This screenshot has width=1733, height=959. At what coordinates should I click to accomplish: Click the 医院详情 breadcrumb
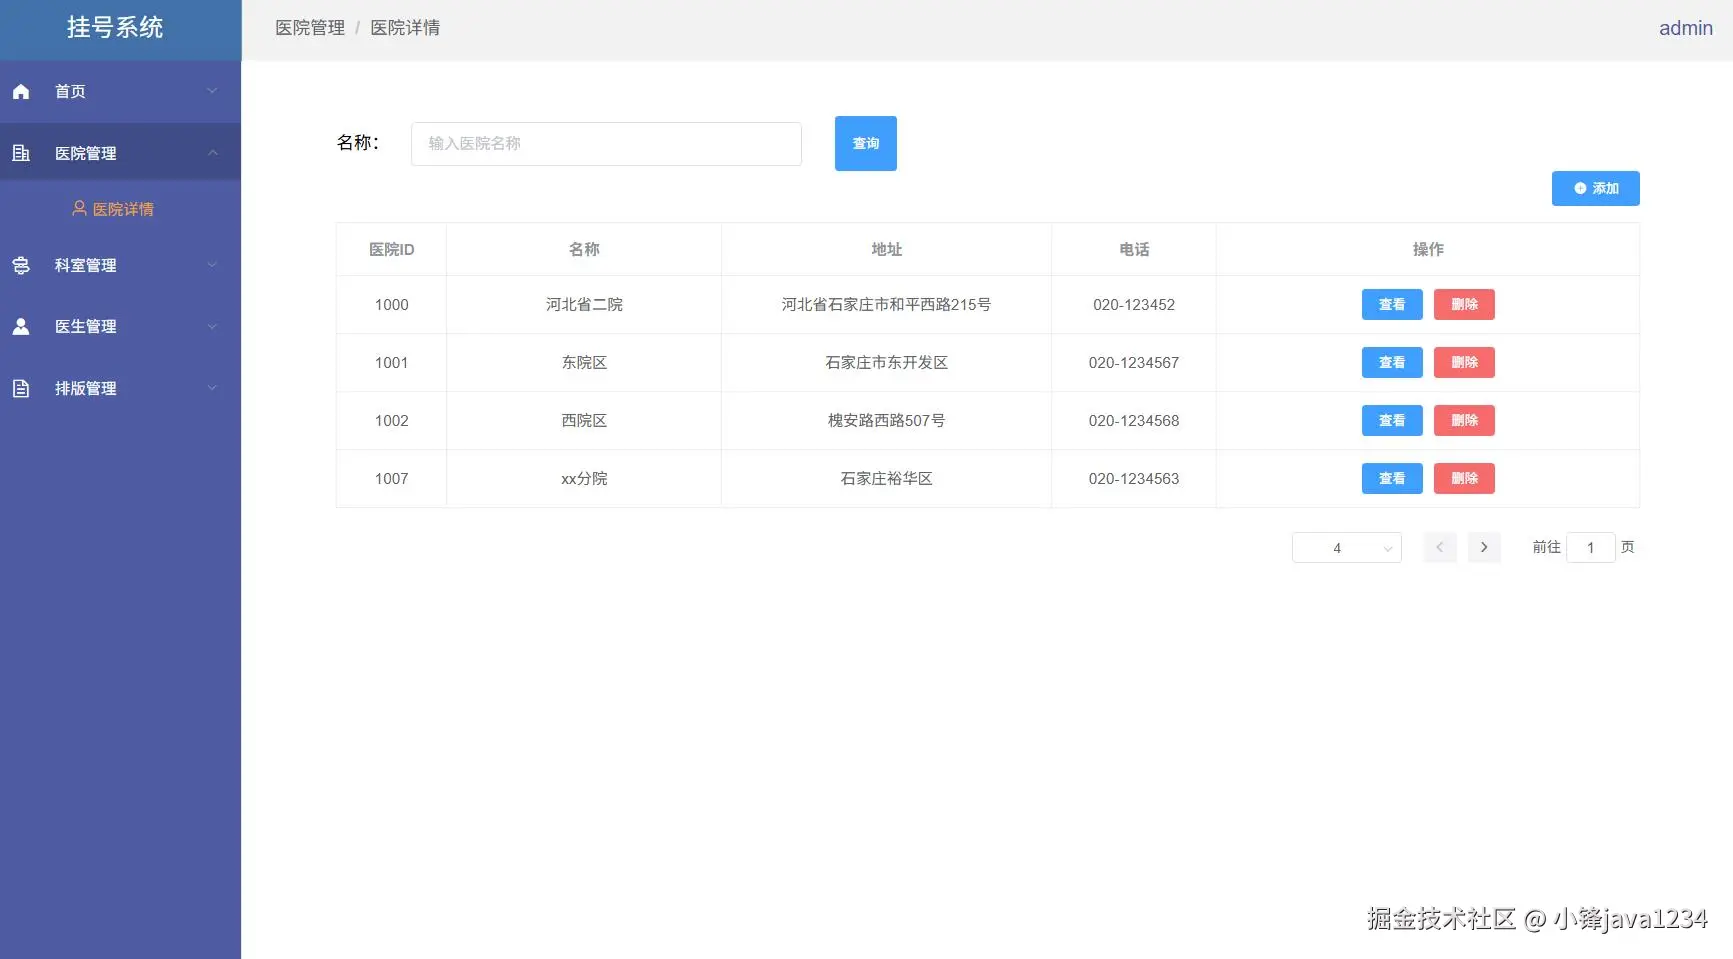405,28
